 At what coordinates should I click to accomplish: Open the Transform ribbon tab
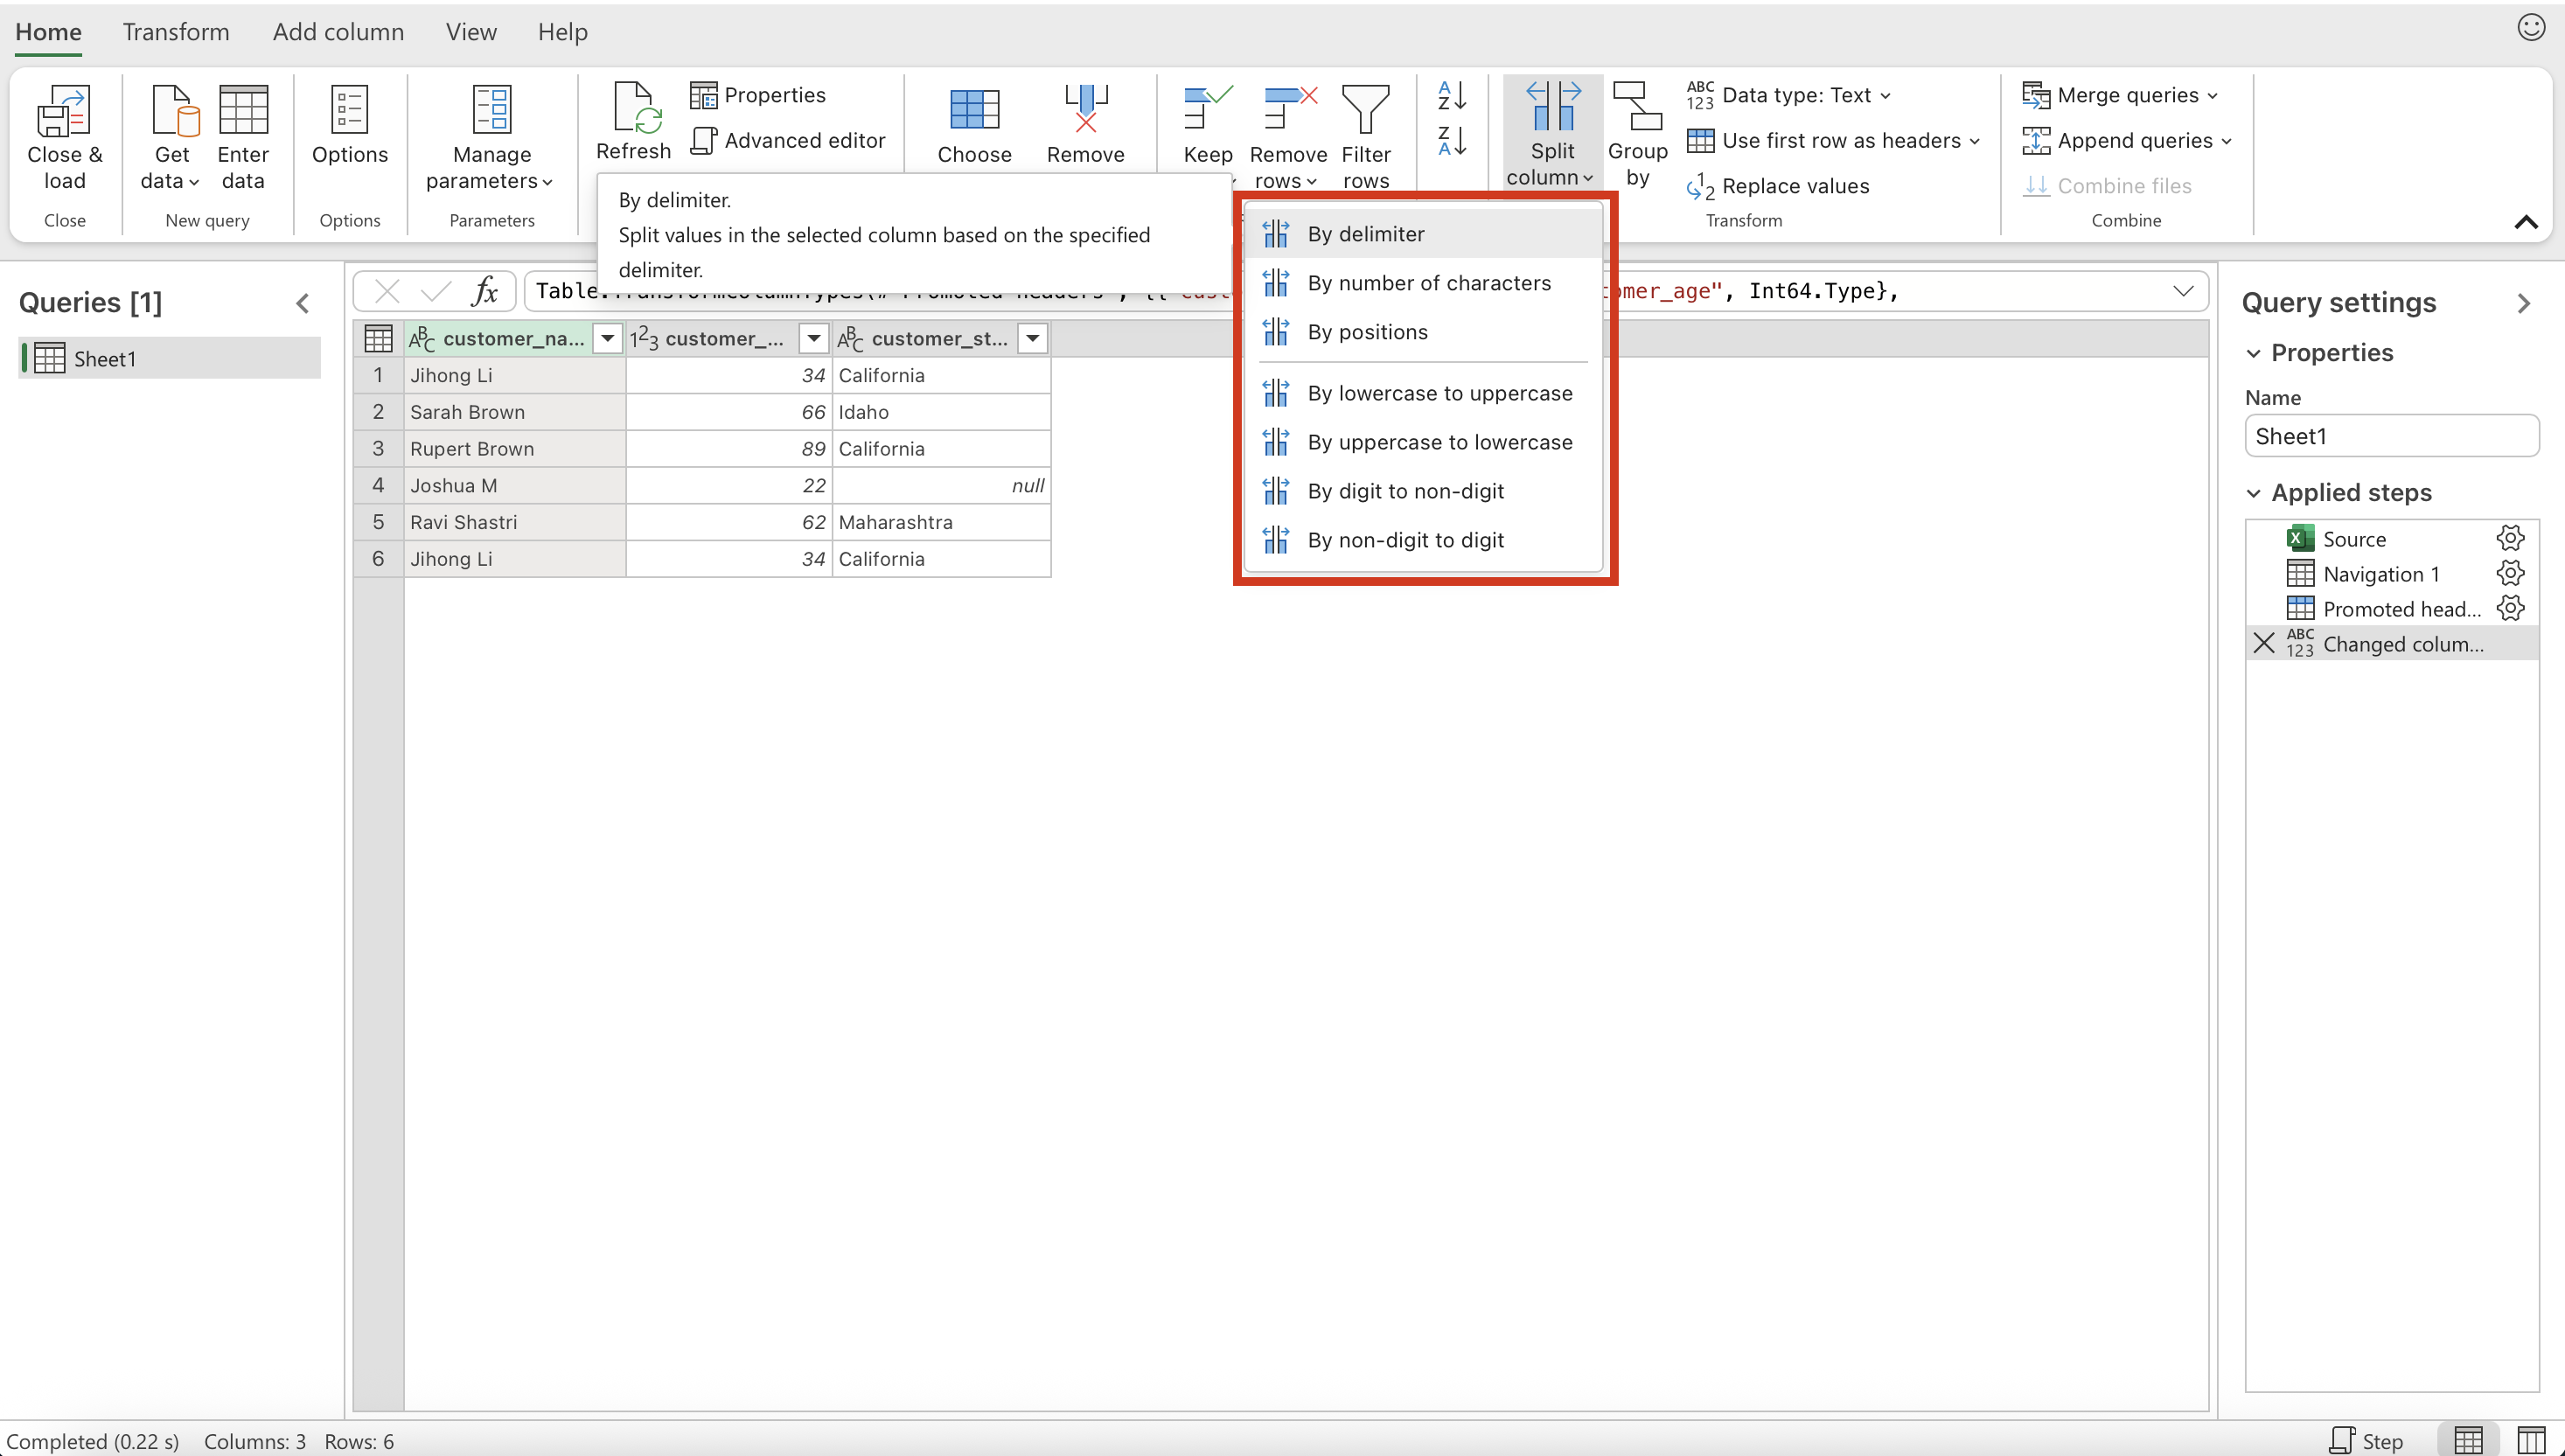(176, 32)
